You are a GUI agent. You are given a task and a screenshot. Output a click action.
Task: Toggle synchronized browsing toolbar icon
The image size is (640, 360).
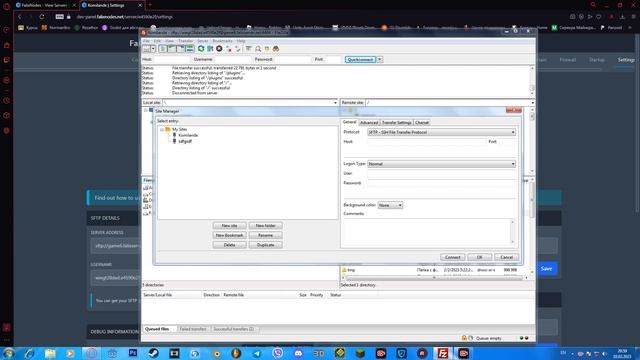click(267, 49)
